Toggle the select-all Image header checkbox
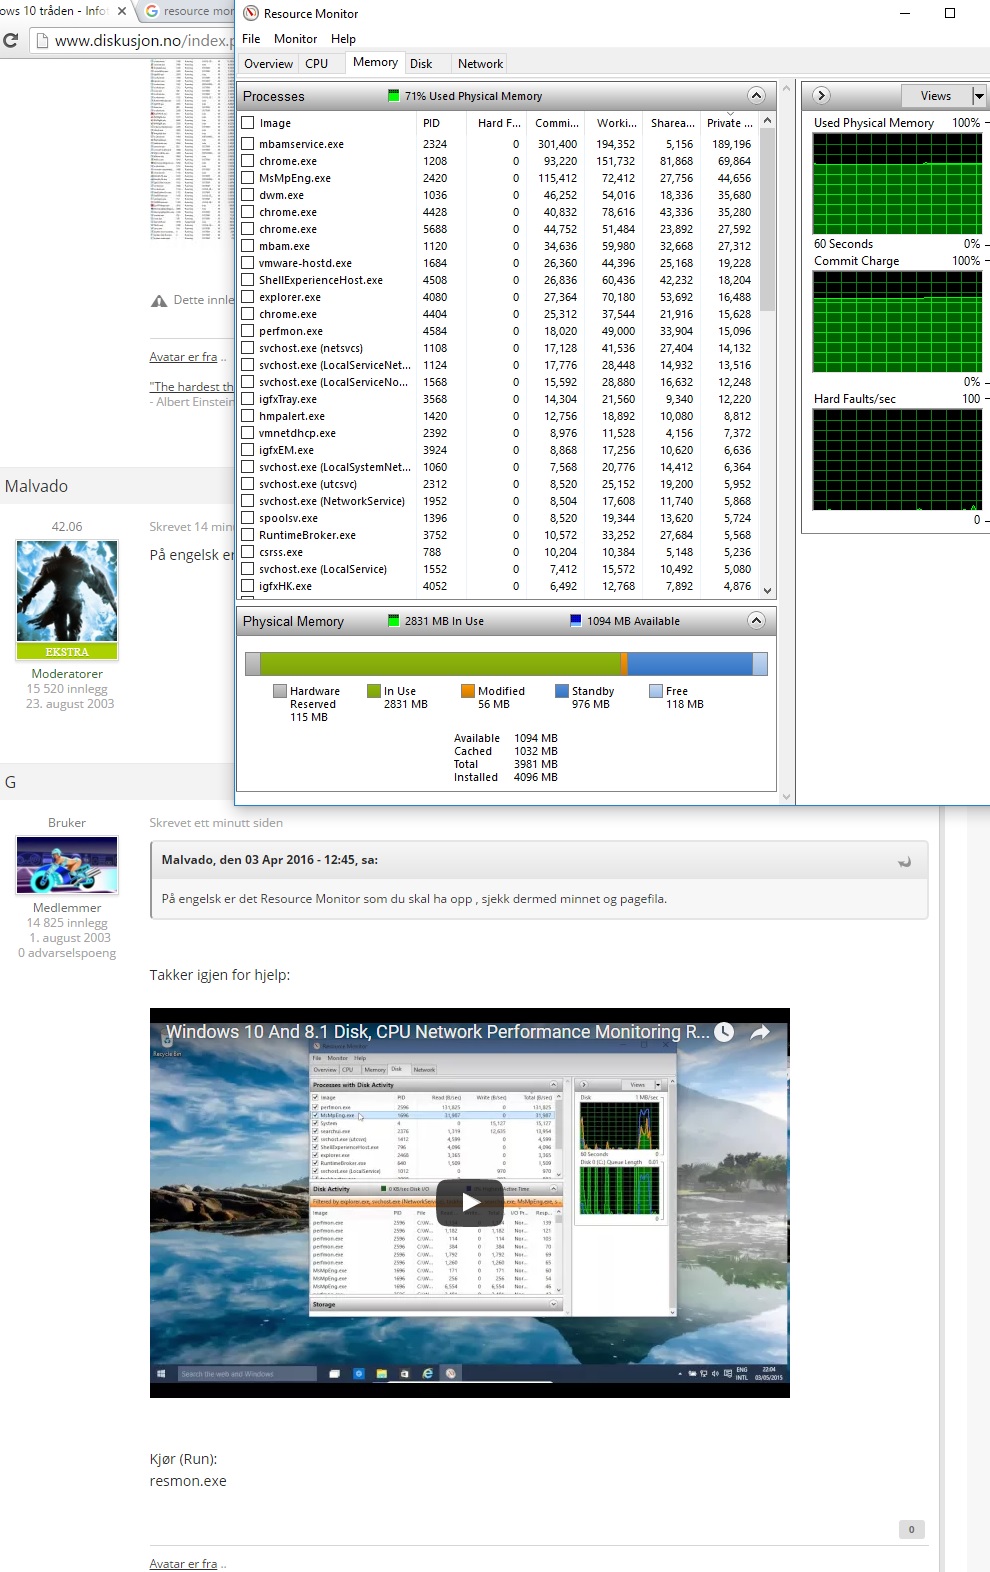 point(248,123)
